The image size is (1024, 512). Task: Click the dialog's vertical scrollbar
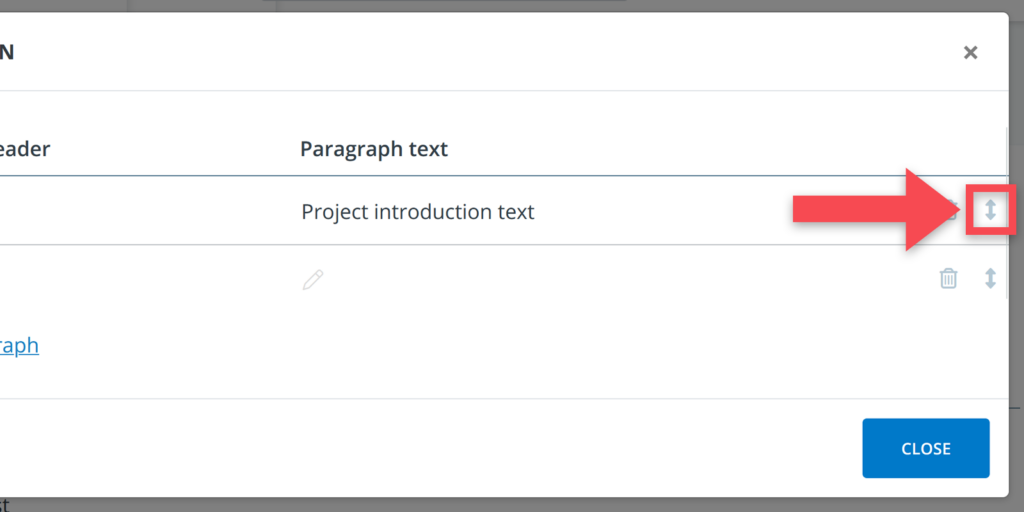[x=1005, y=200]
